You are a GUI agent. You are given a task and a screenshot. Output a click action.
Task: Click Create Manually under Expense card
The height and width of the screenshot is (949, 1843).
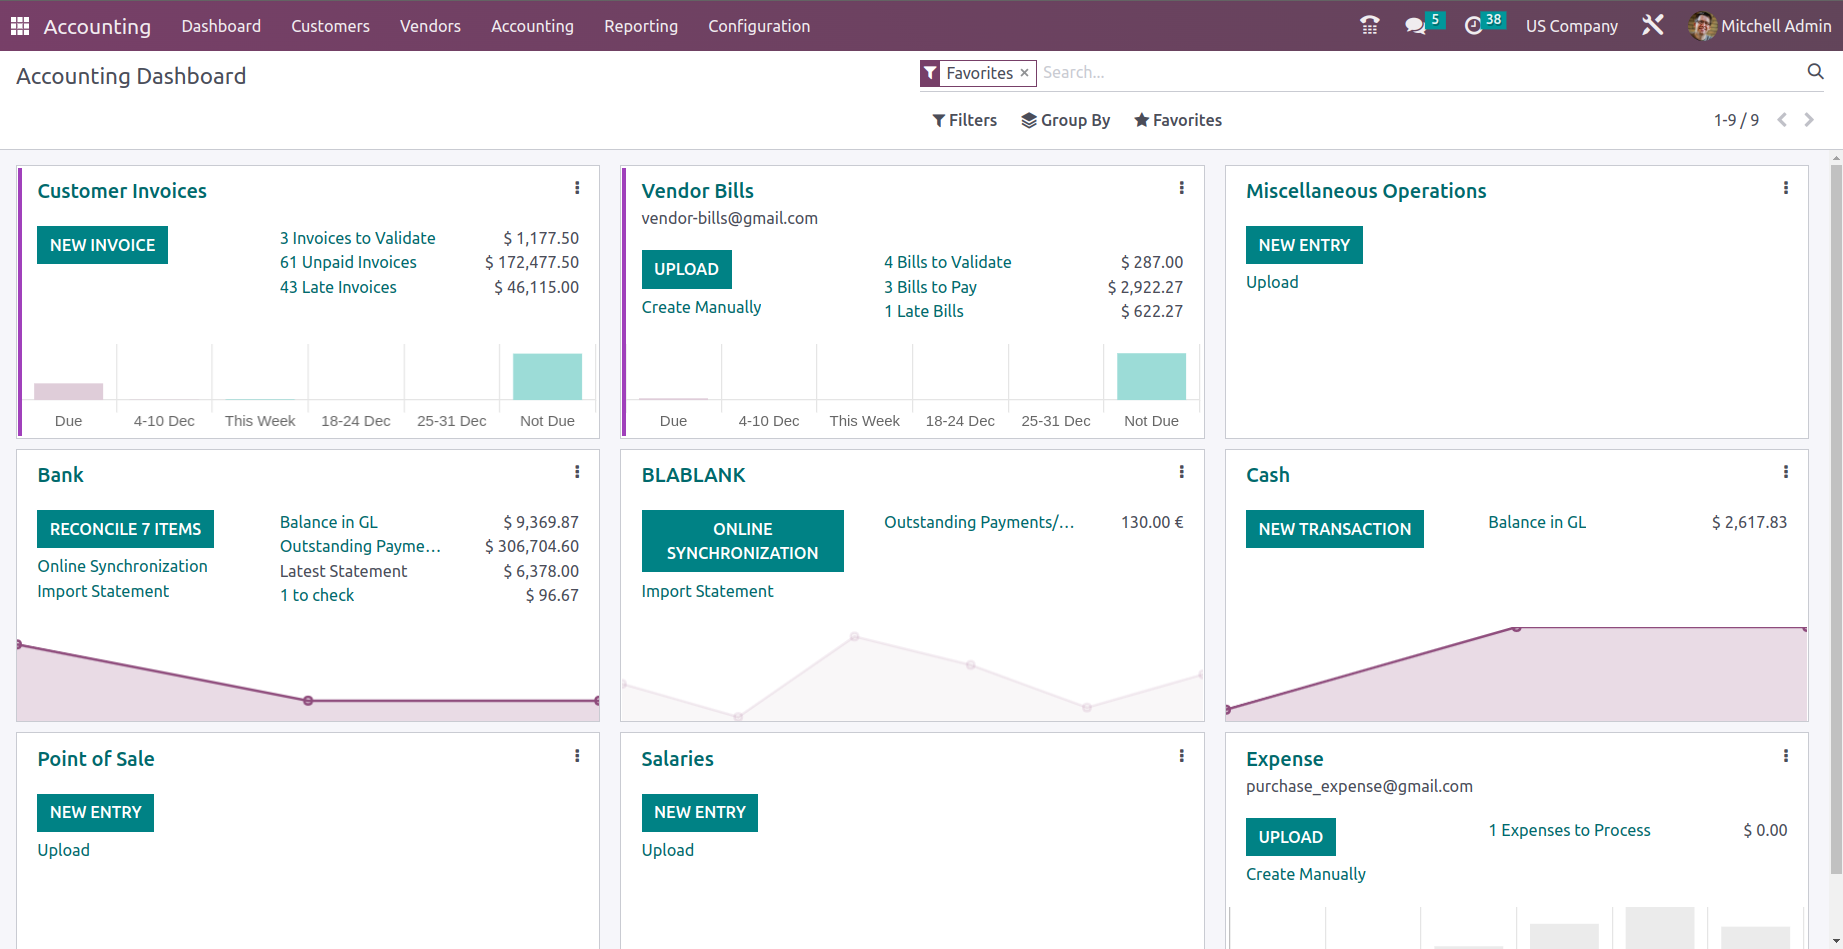pyautogui.click(x=1306, y=874)
